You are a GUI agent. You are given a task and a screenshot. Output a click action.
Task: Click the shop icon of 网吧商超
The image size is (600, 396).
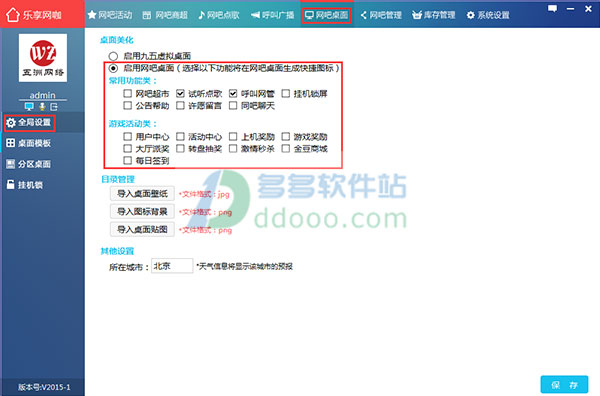coord(147,15)
